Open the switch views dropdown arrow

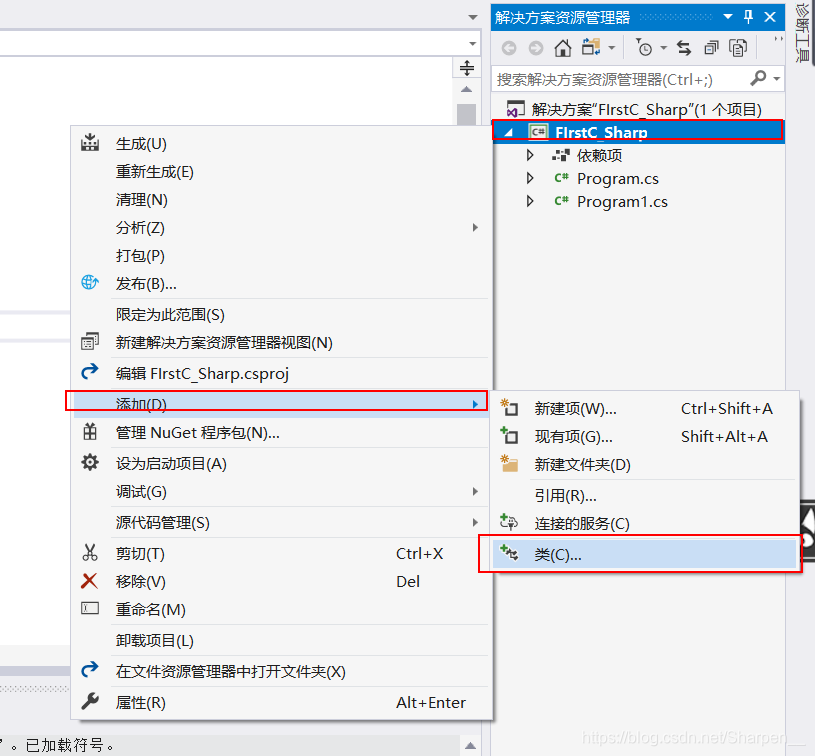[x=612, y=48]
